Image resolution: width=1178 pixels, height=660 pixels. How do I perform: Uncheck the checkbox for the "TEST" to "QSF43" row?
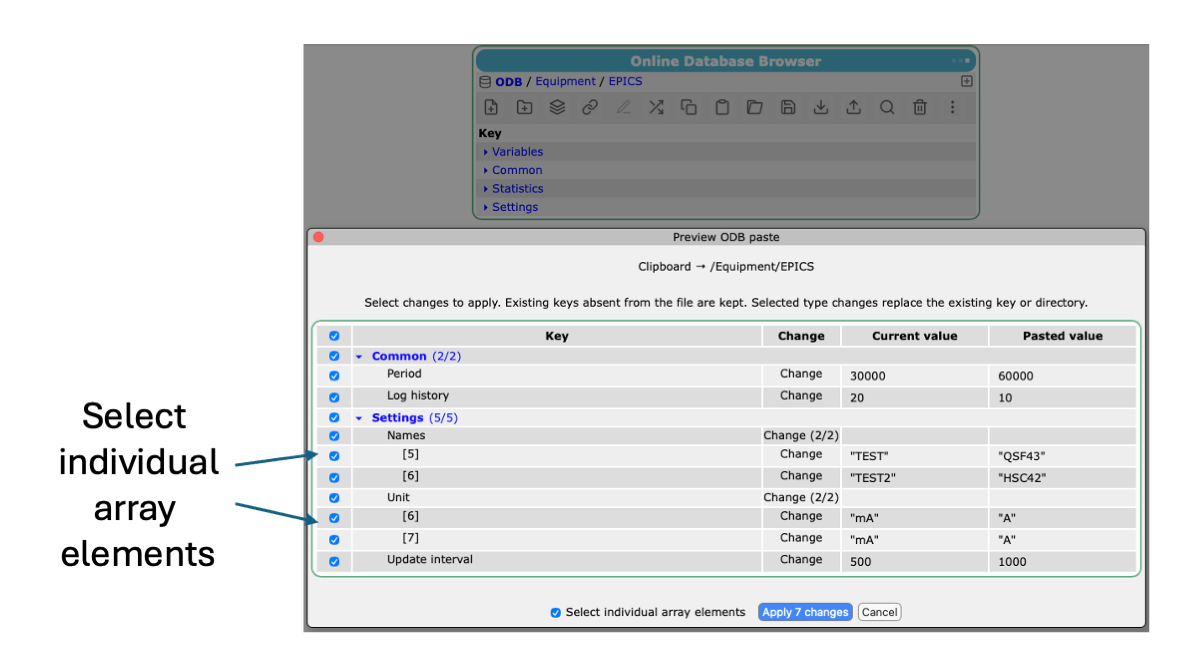click(334, 456)
